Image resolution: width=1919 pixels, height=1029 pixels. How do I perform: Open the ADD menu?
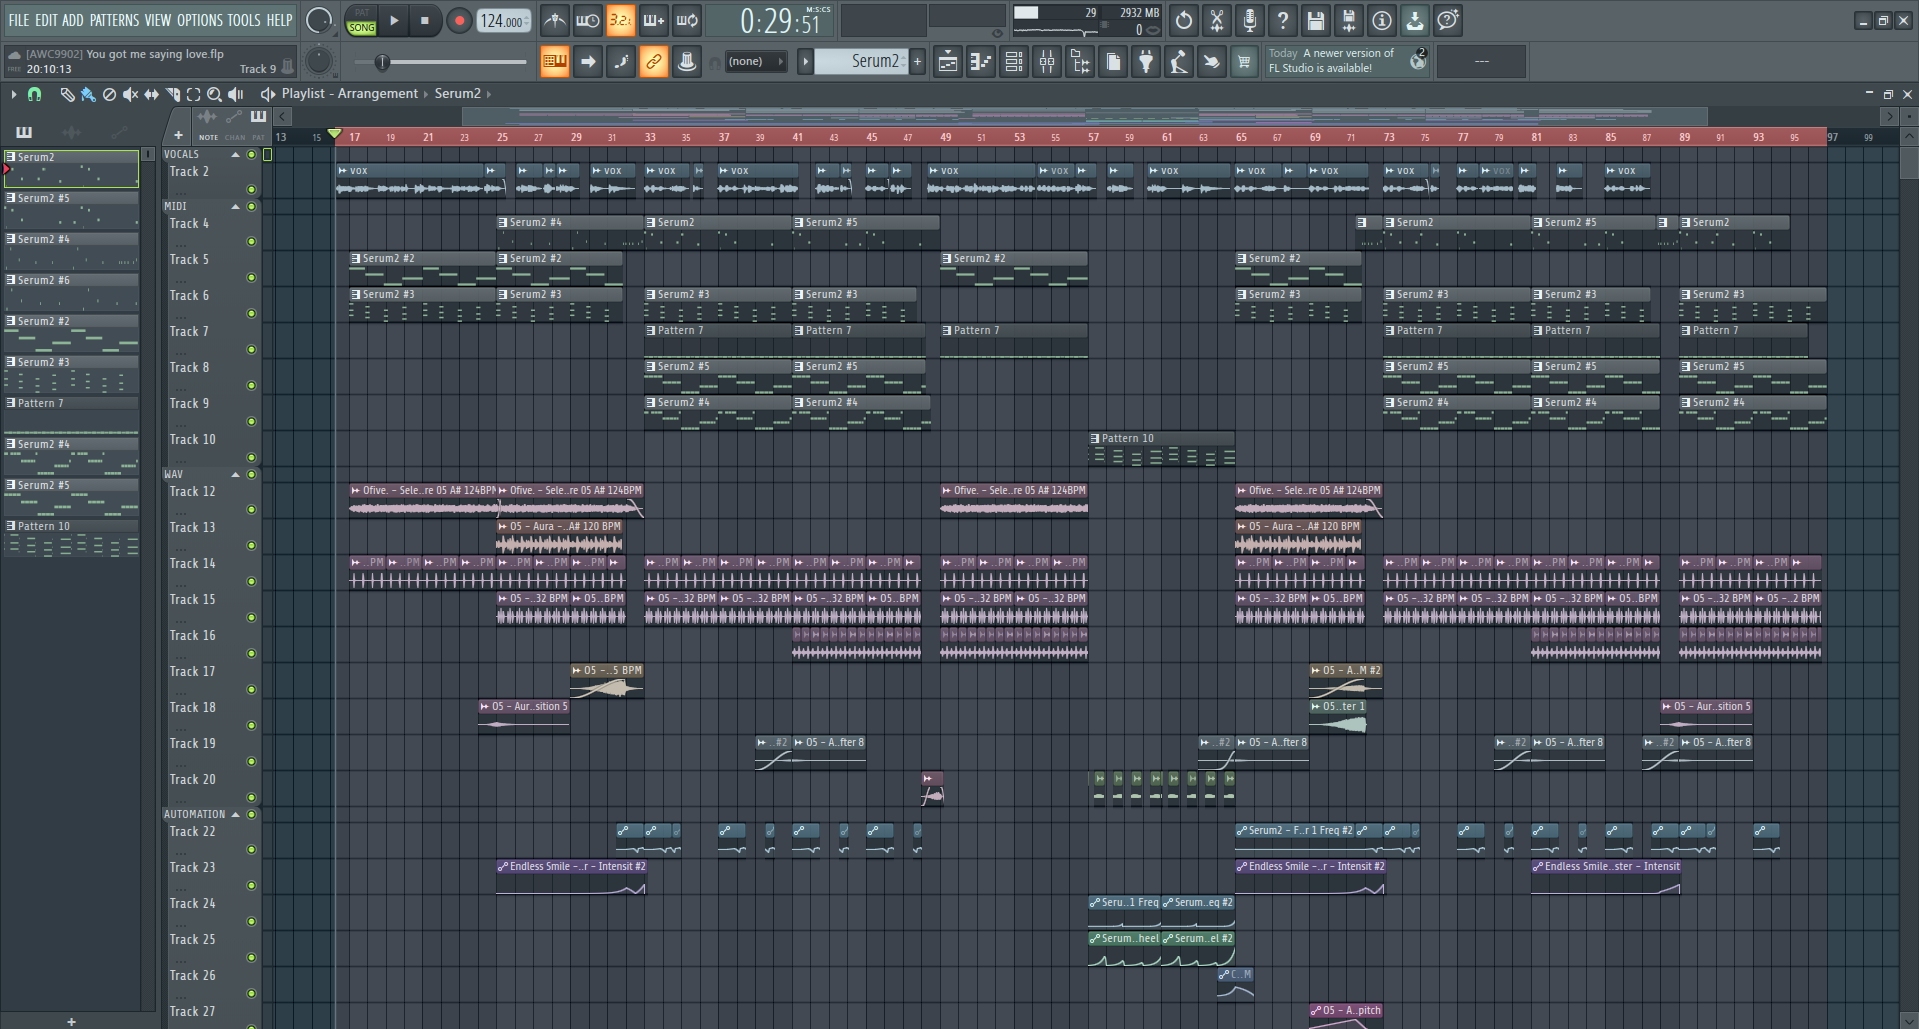(x=73, y=20)
